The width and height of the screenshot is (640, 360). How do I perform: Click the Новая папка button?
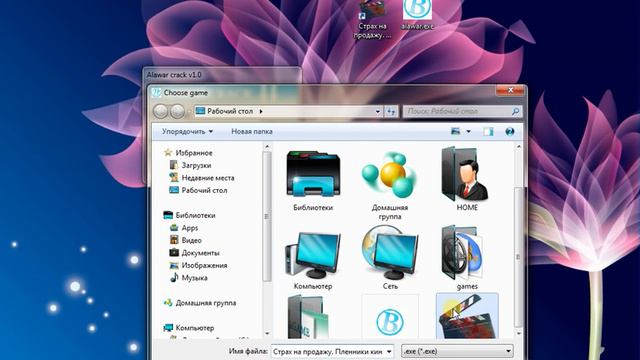pos(252,131)
